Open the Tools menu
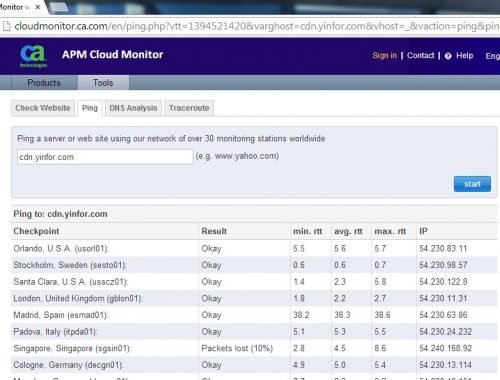This screenshot has width=500, height=380. tap(103, 83)
